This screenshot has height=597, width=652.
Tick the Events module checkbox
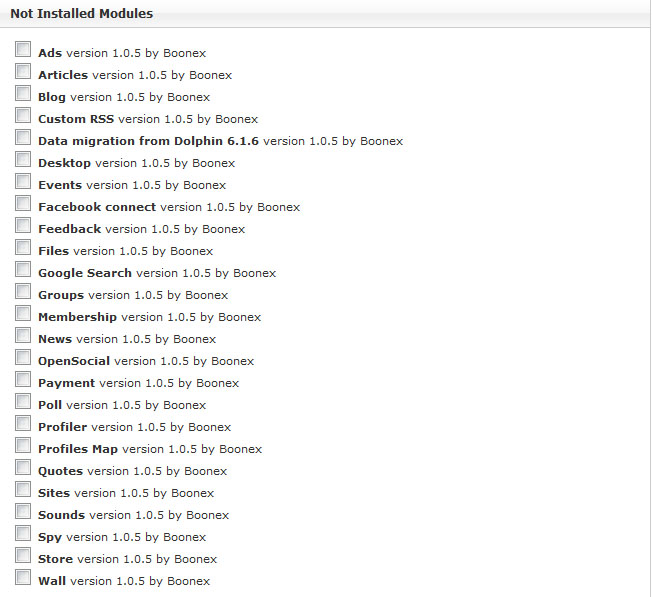coord(23,181)
